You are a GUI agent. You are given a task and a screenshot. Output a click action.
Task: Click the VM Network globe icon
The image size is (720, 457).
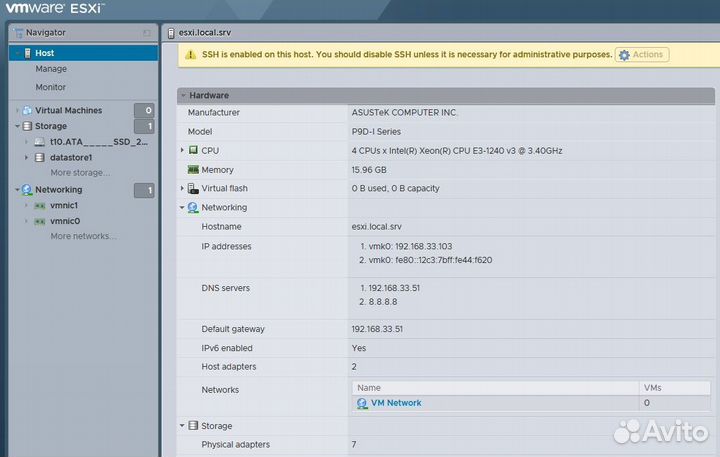(362, 403)
